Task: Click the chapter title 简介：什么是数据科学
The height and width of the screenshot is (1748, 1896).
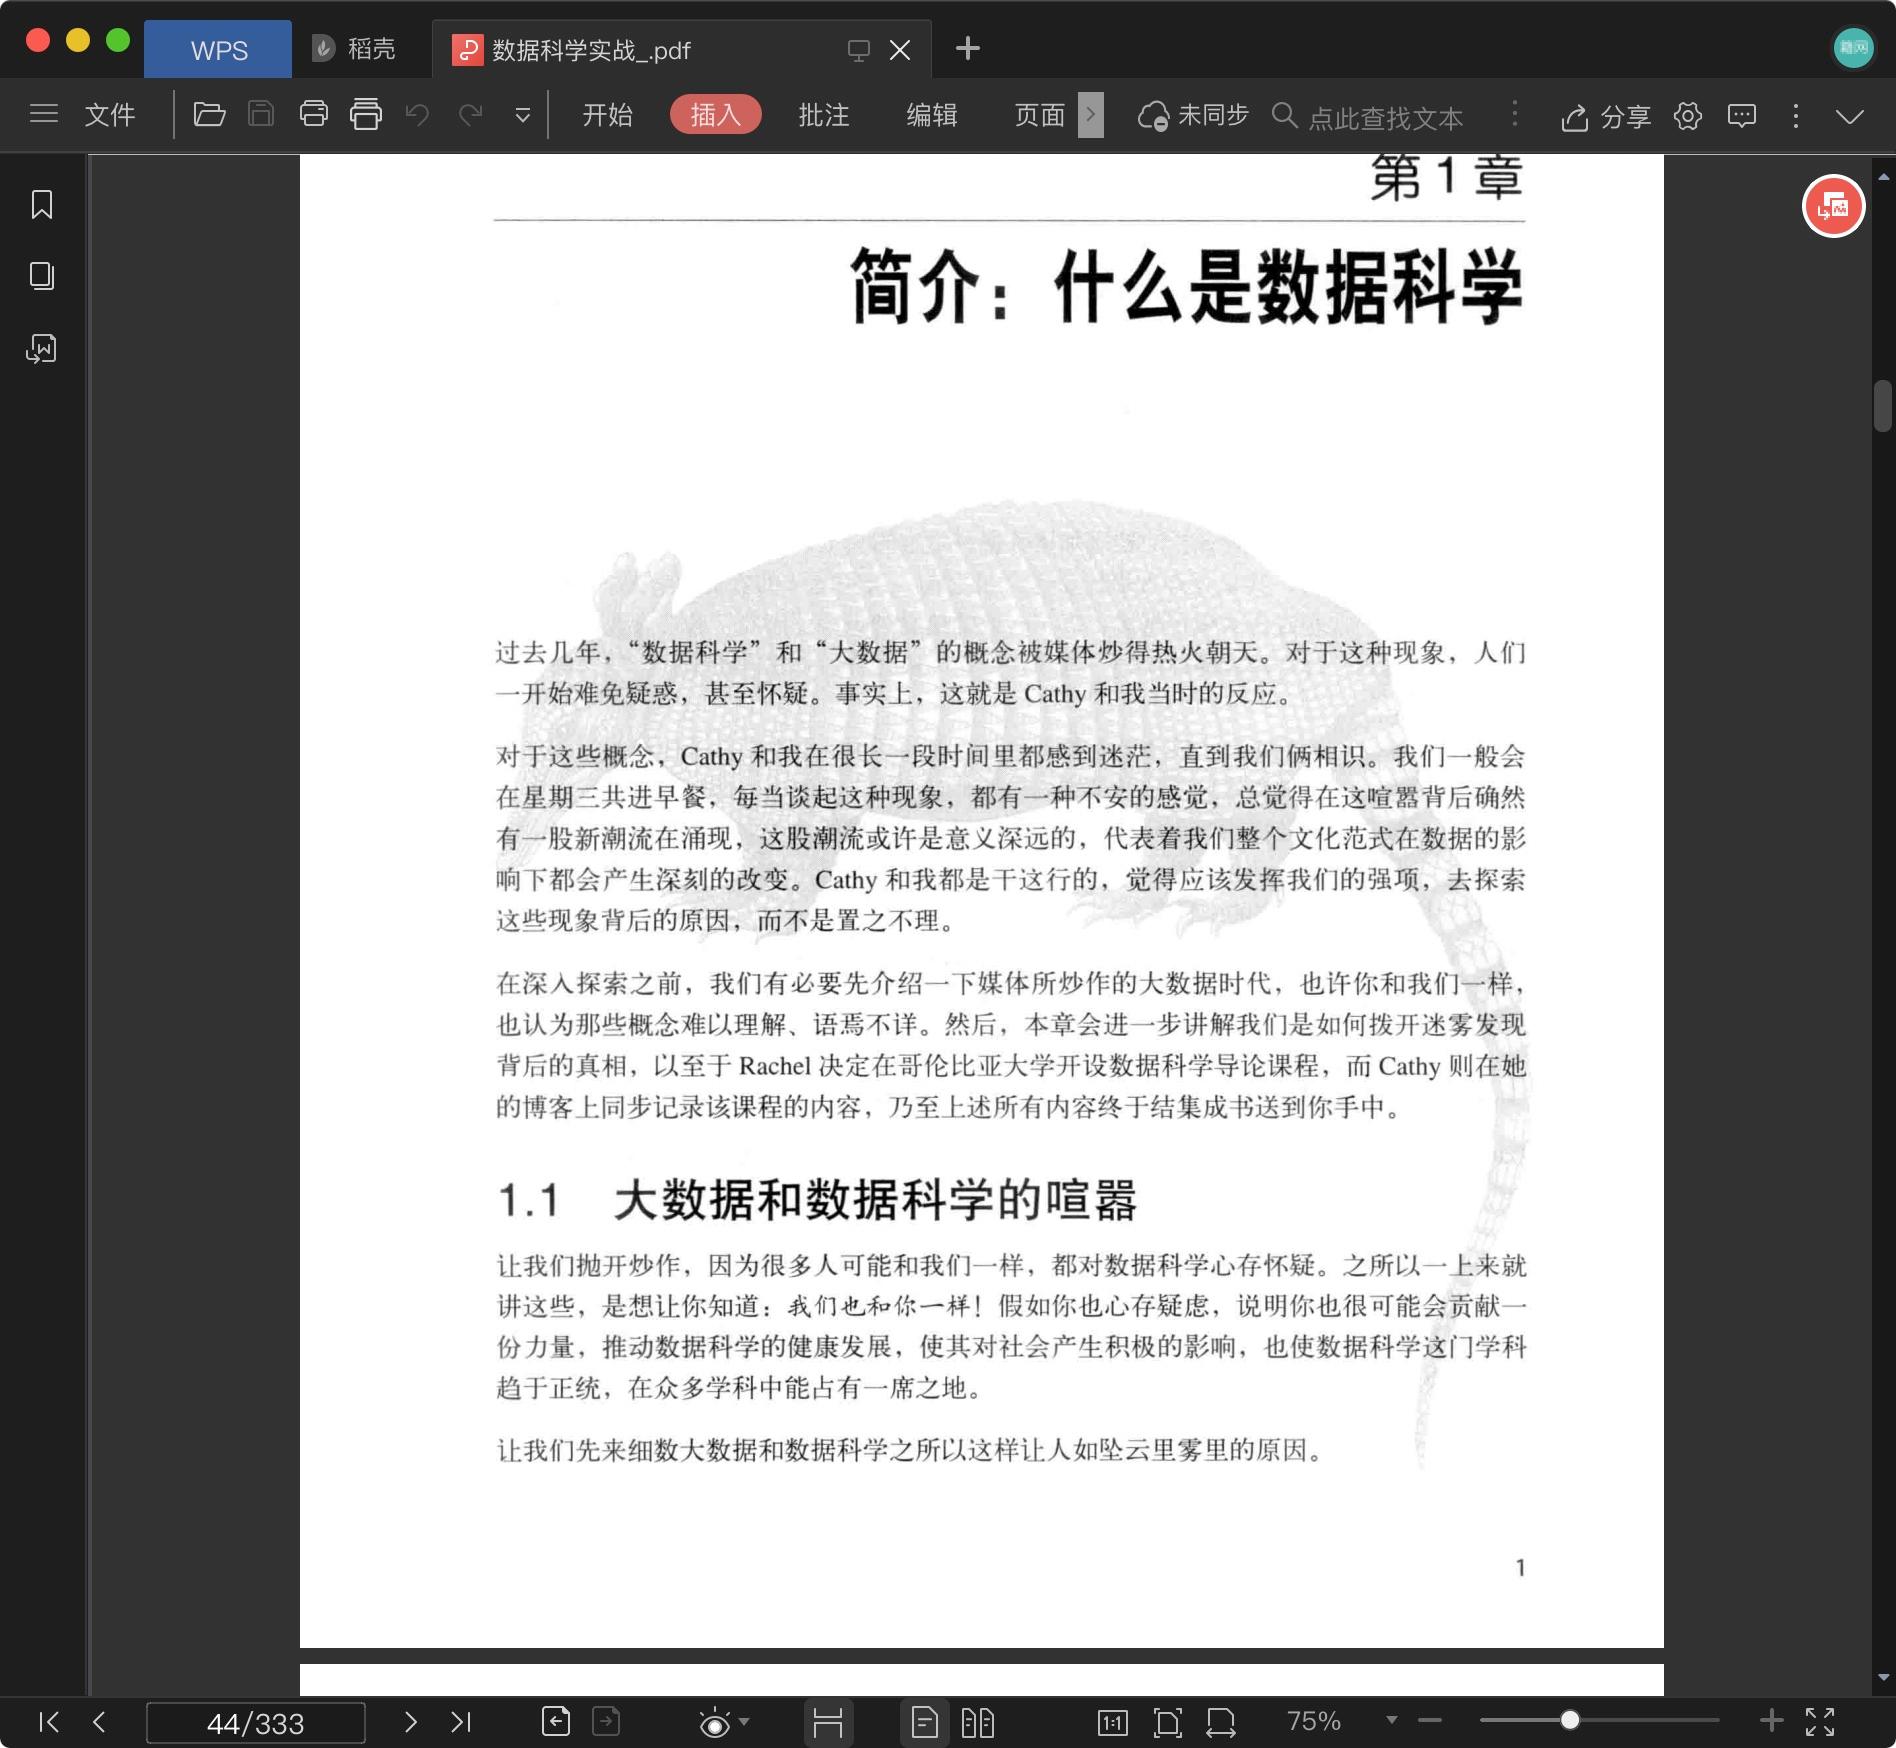Action: tap(1186, 287)
